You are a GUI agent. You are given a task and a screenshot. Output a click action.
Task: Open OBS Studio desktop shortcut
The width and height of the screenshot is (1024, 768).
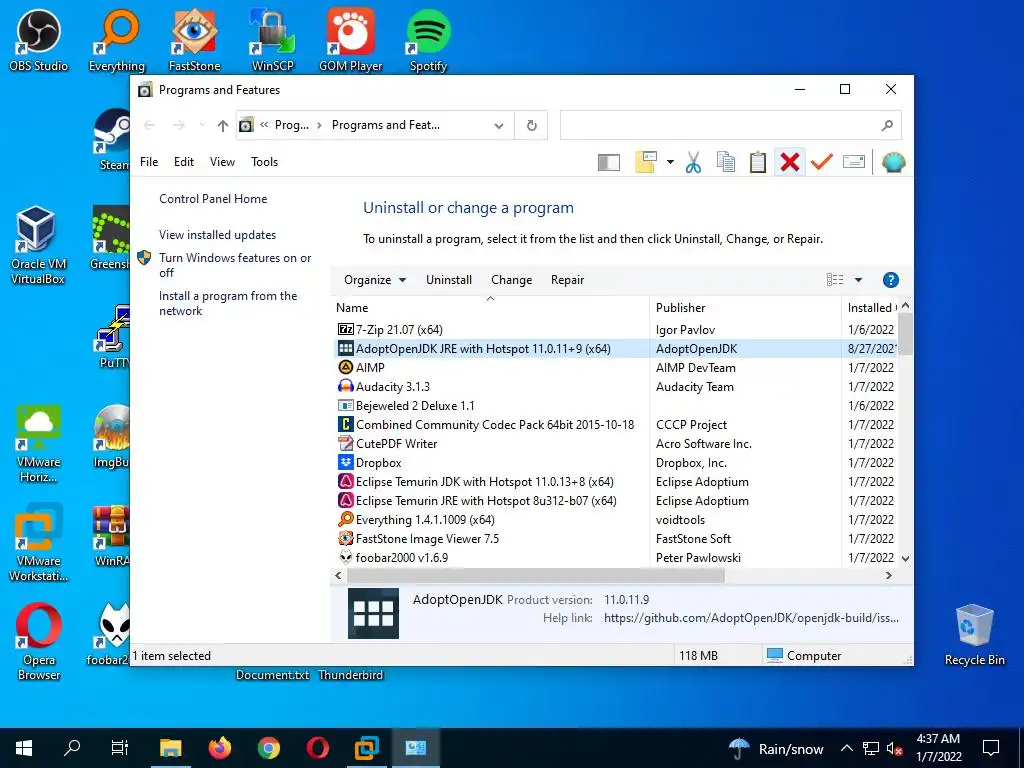point(39,40)
